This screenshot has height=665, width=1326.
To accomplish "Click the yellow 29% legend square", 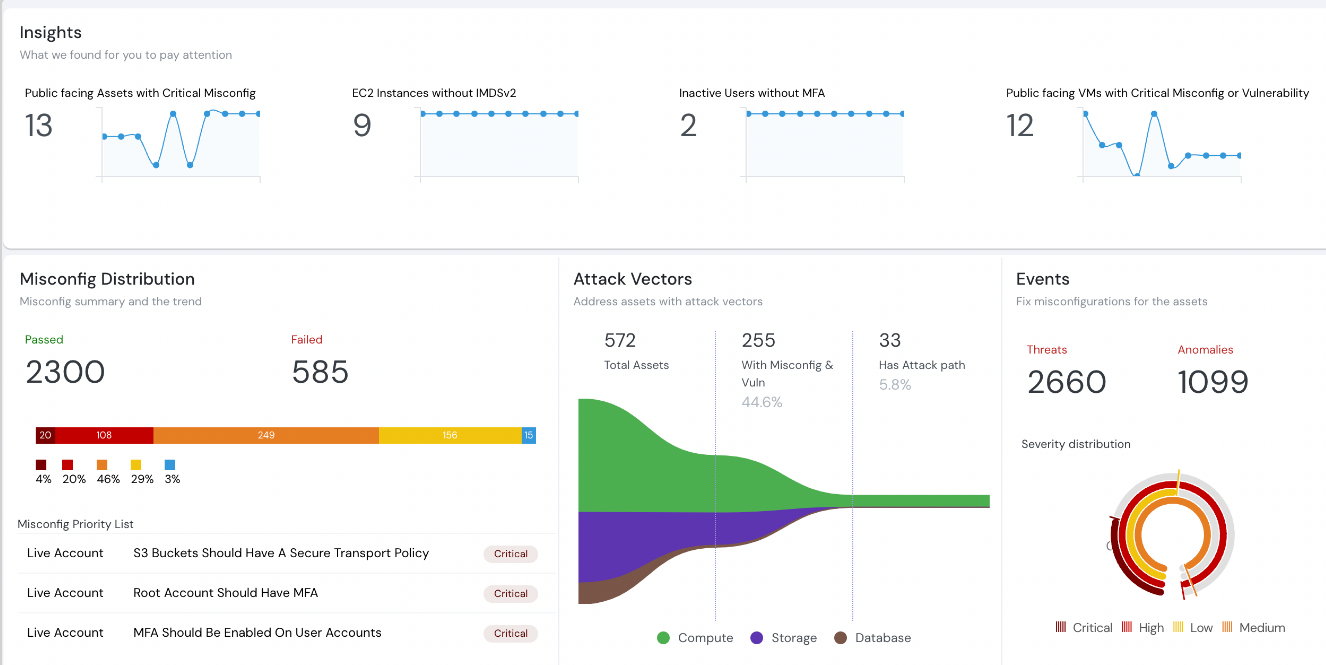I will pyautogui.click(x=136, y=465).
